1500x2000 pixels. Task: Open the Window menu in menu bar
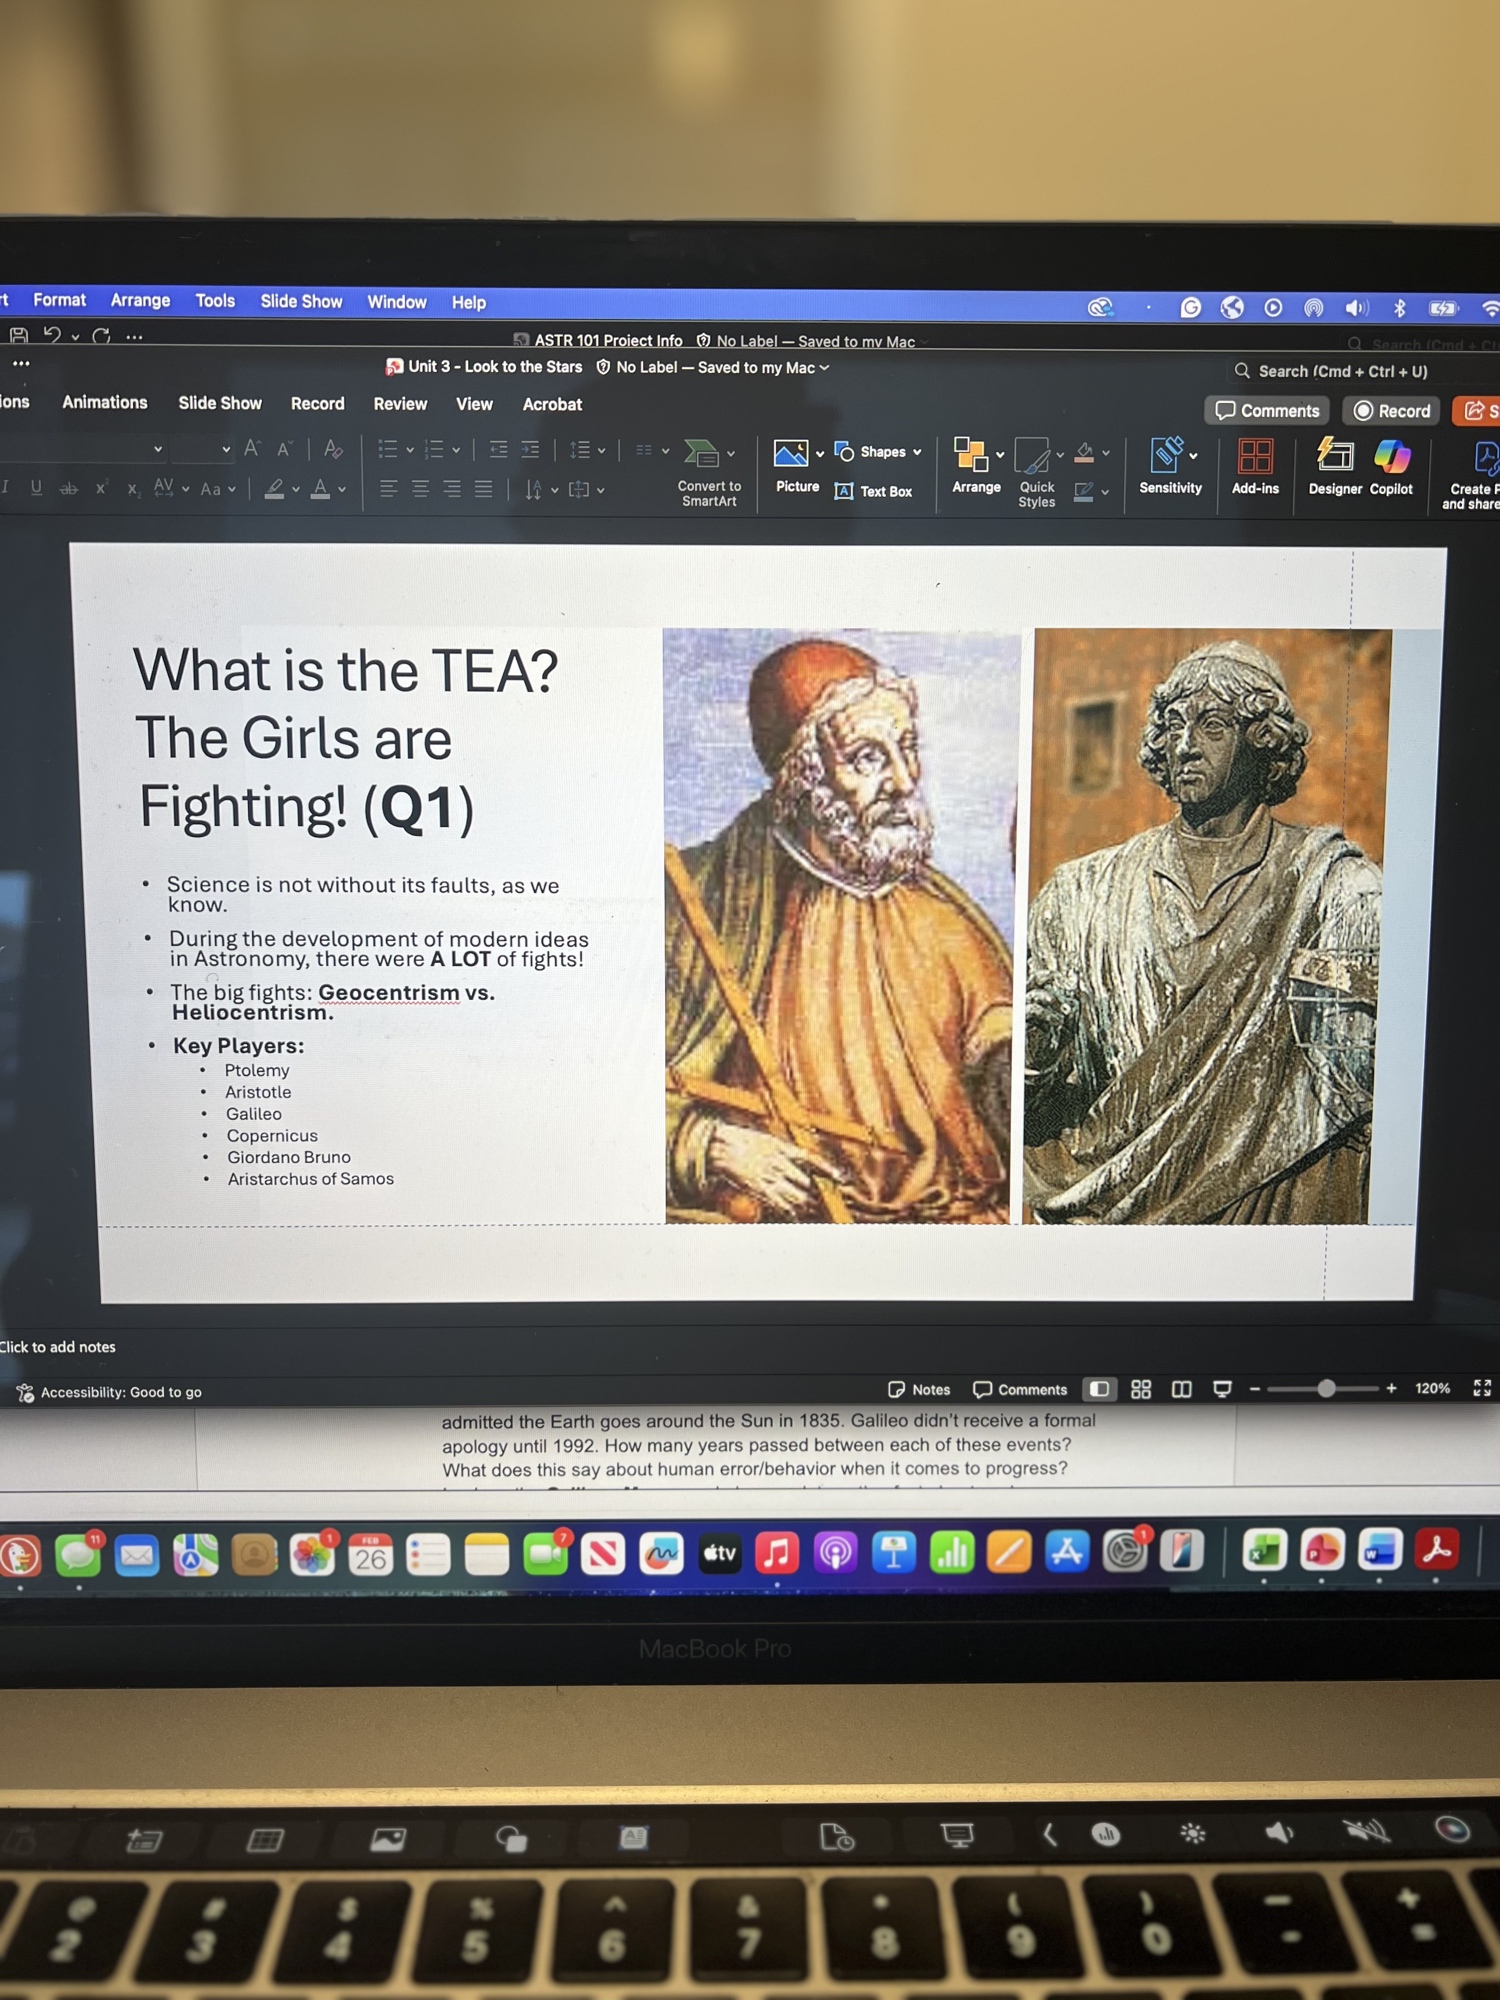396,302
